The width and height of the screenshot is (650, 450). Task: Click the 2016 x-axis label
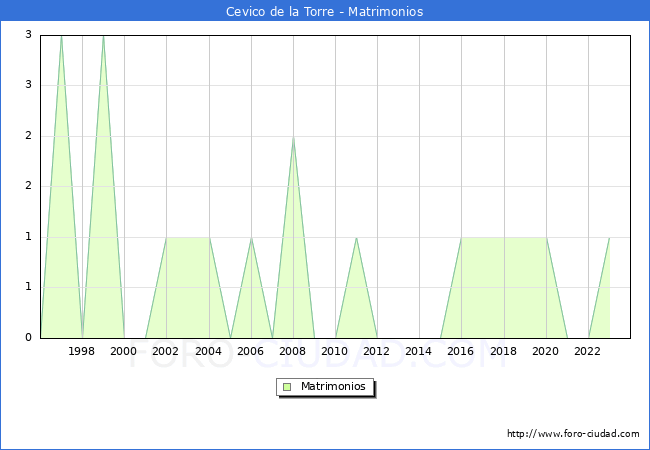point(461,351)
